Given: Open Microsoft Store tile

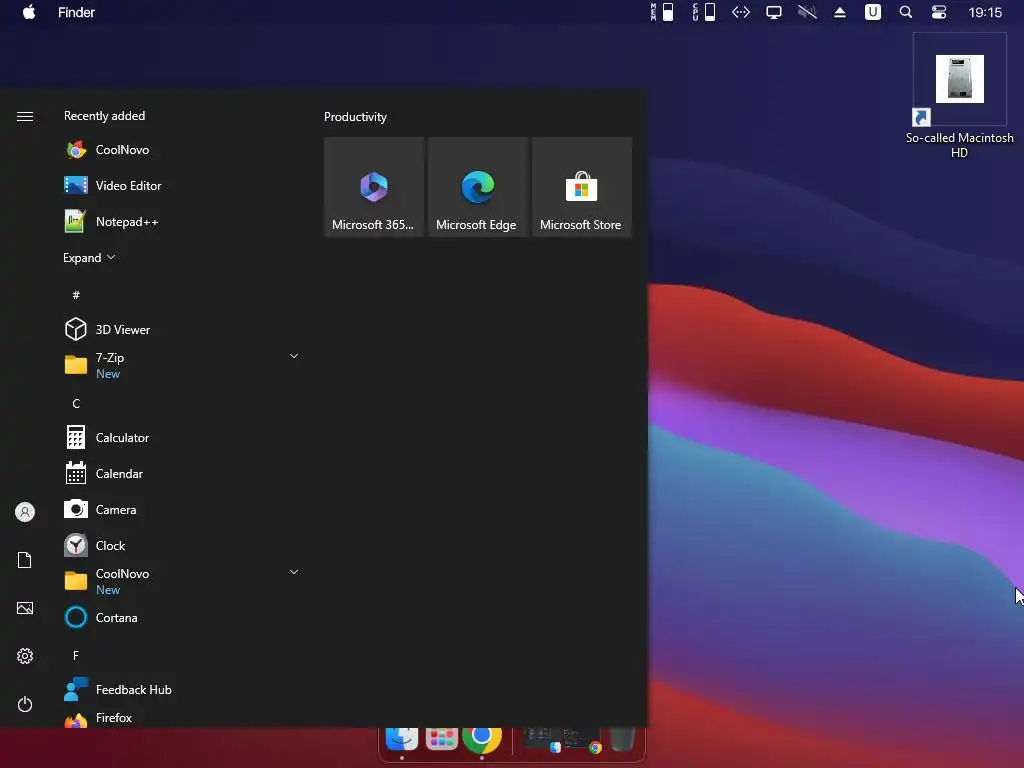Looking at the screenshot, I should [x=581, y=187].
